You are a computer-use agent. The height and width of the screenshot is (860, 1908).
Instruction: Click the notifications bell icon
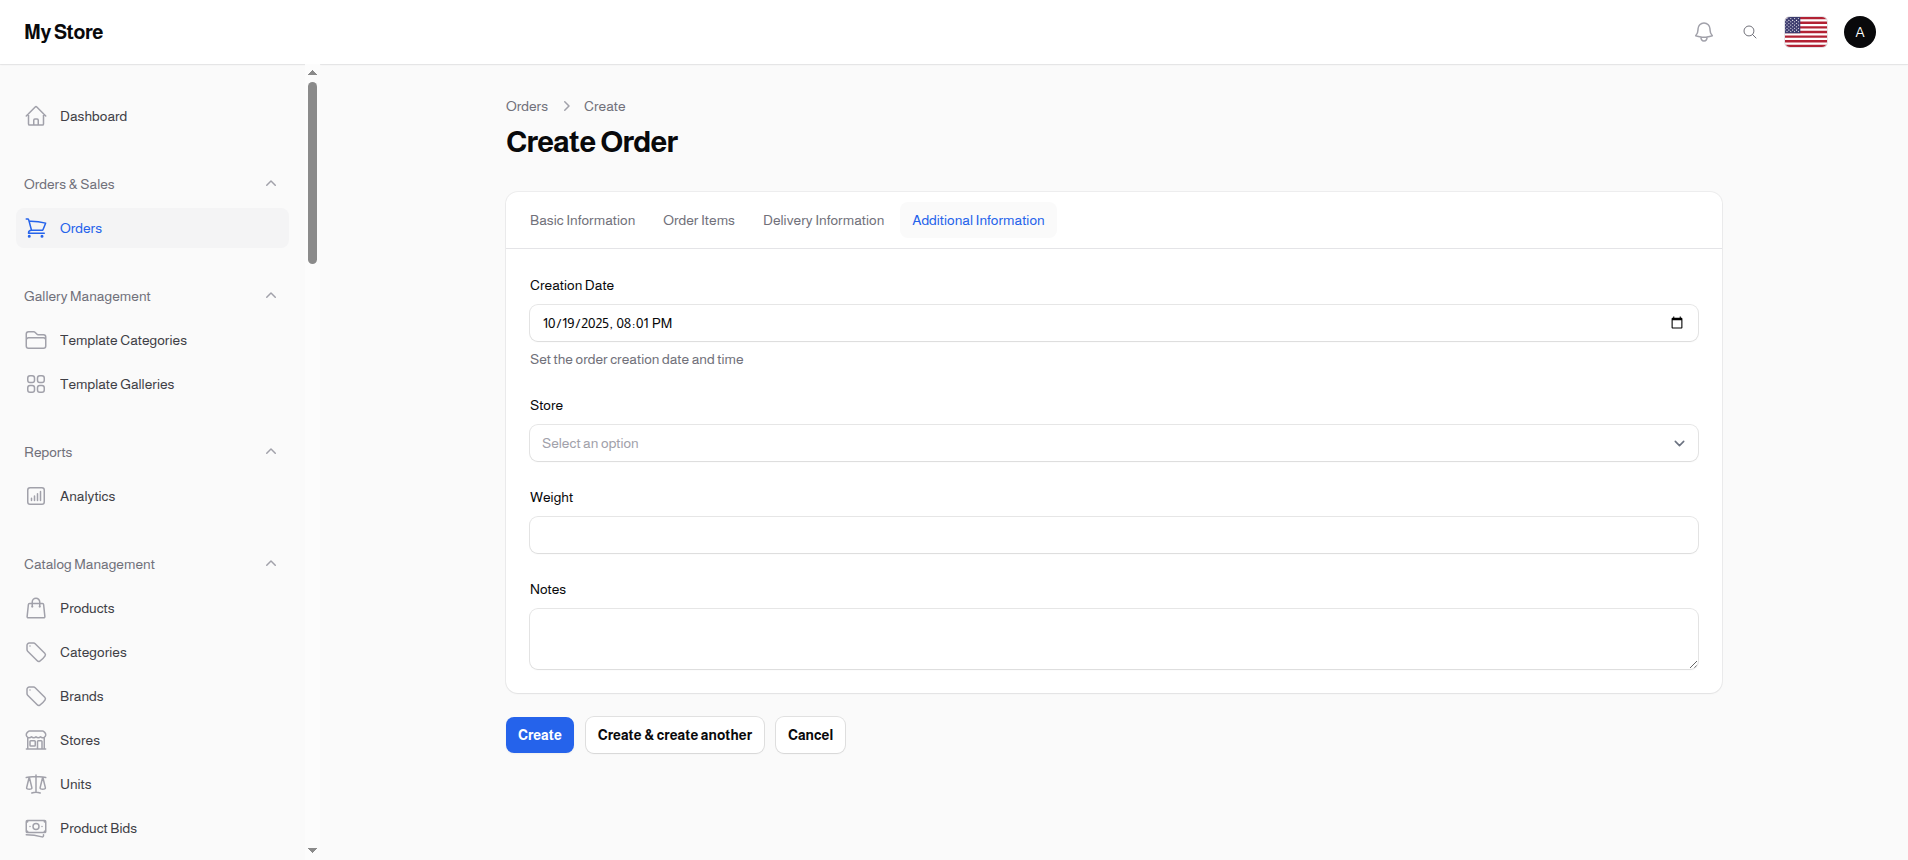coord(1704,32)
